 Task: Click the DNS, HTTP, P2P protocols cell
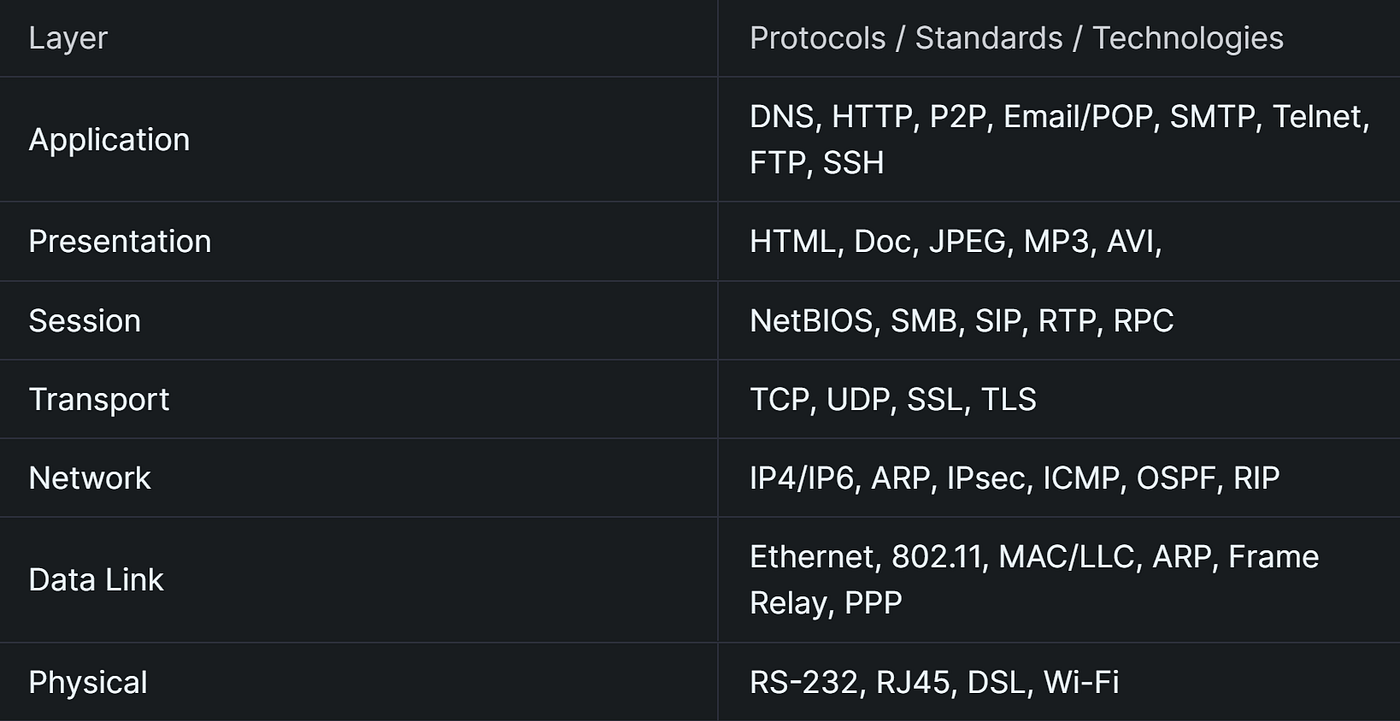pos(1059,139)
